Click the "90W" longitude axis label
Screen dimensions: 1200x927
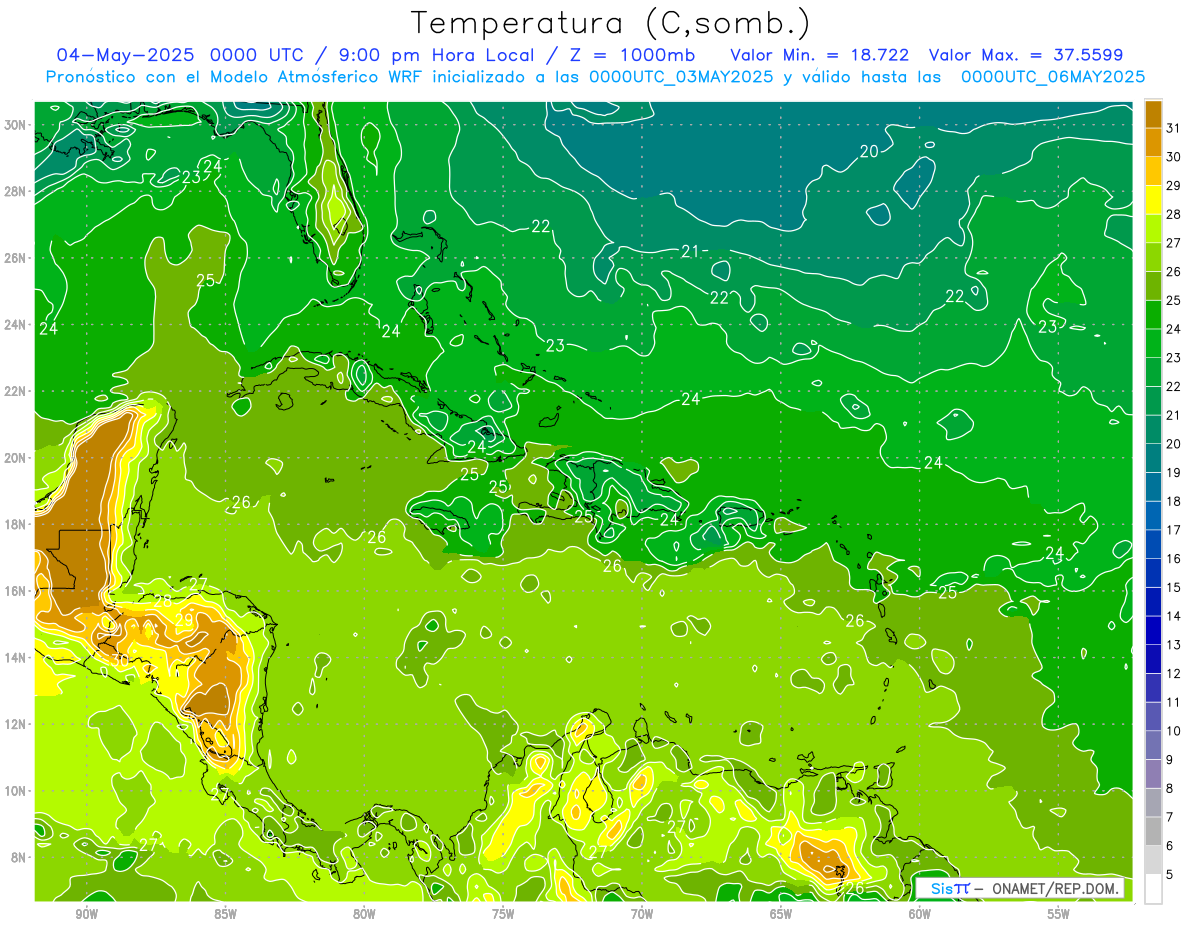[86, 913]
